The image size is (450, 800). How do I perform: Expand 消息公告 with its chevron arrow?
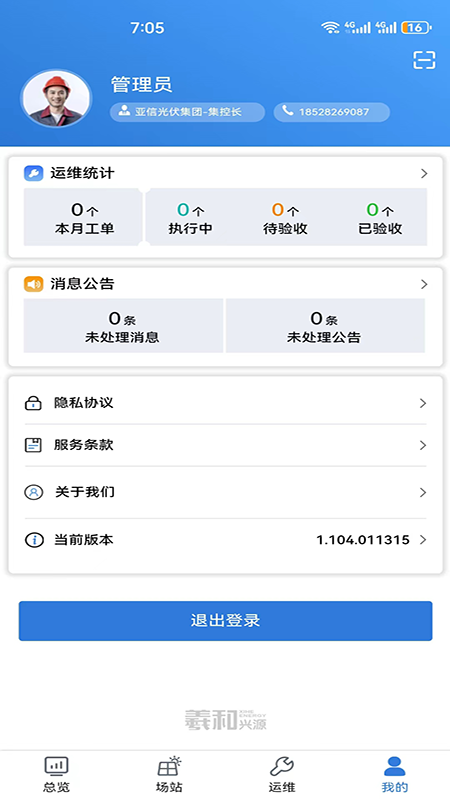424,284
